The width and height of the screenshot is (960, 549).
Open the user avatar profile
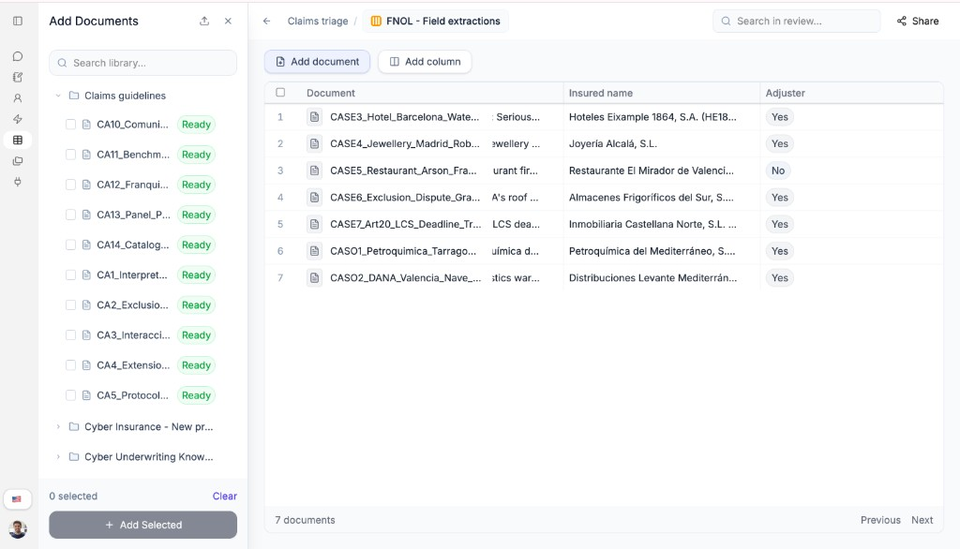click(18, 529)
